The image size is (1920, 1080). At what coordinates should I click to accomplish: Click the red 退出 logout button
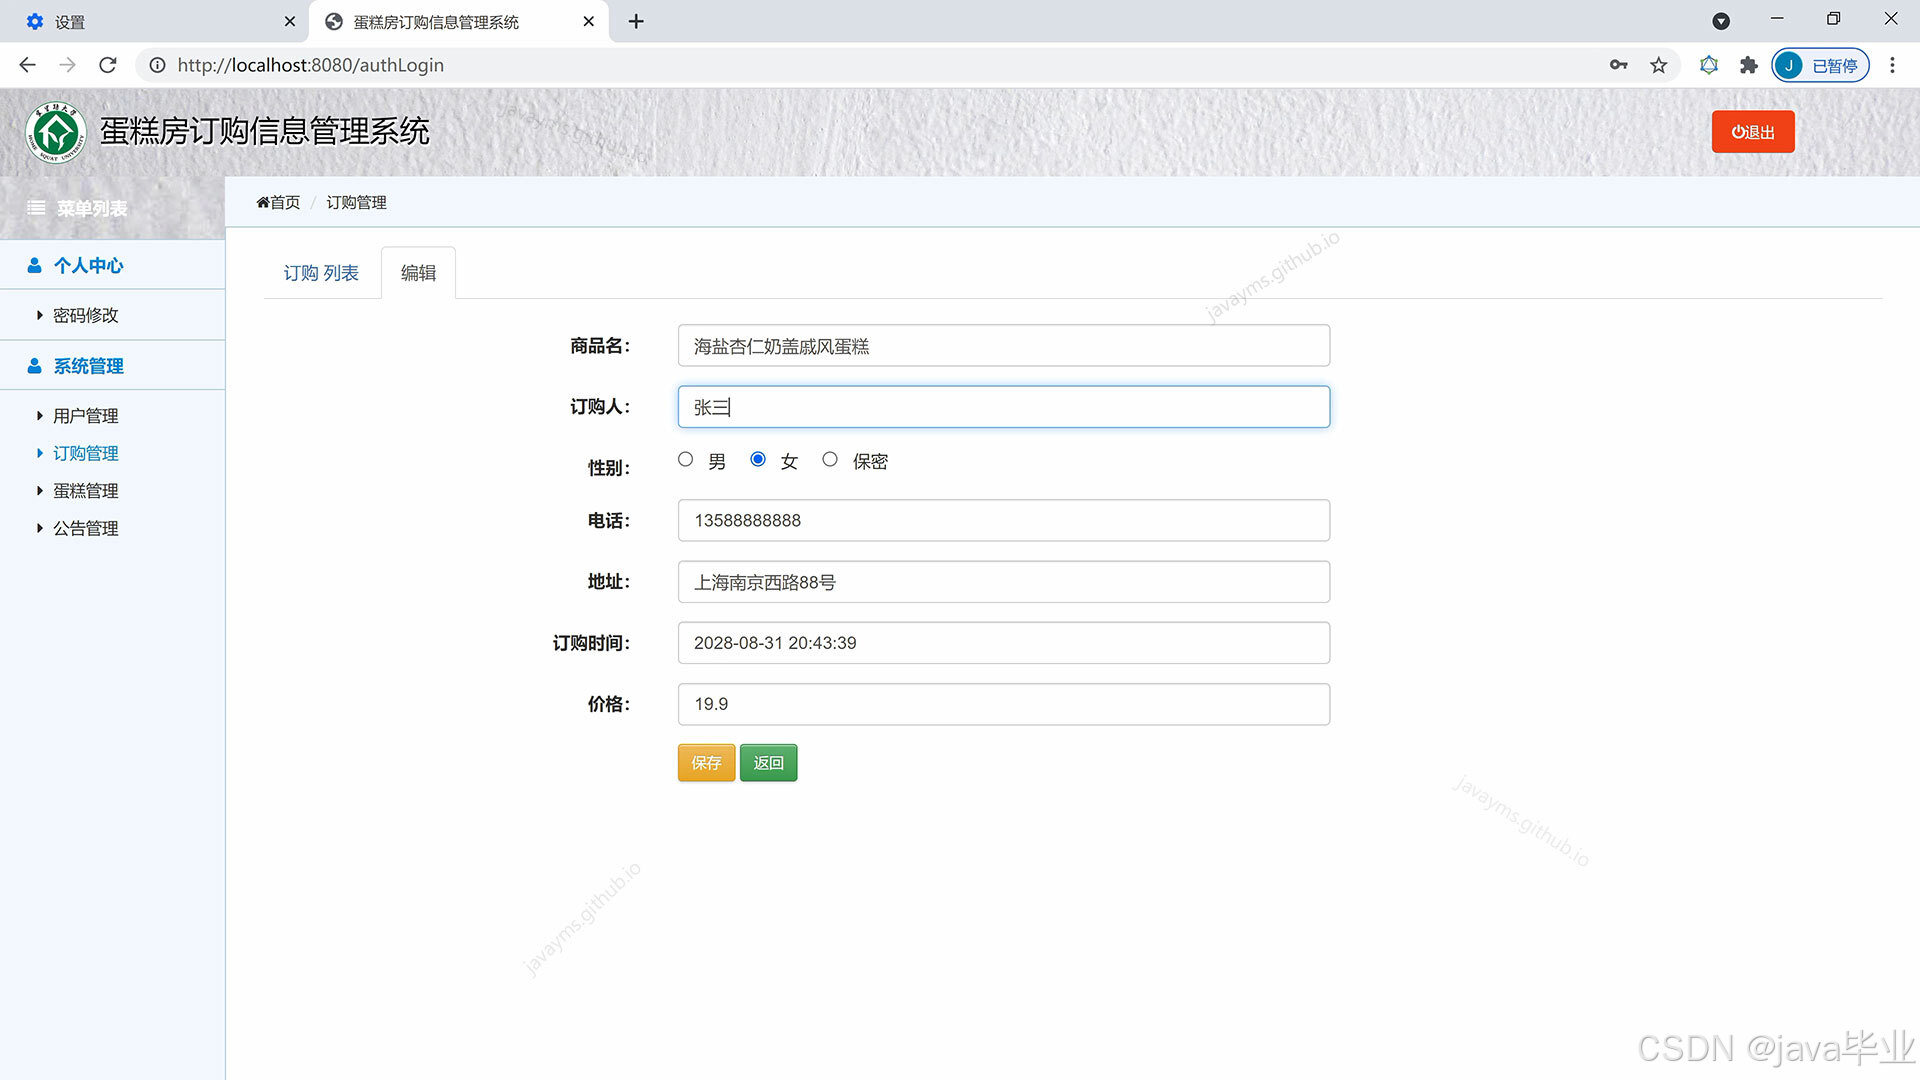[x=1753, y=132]
